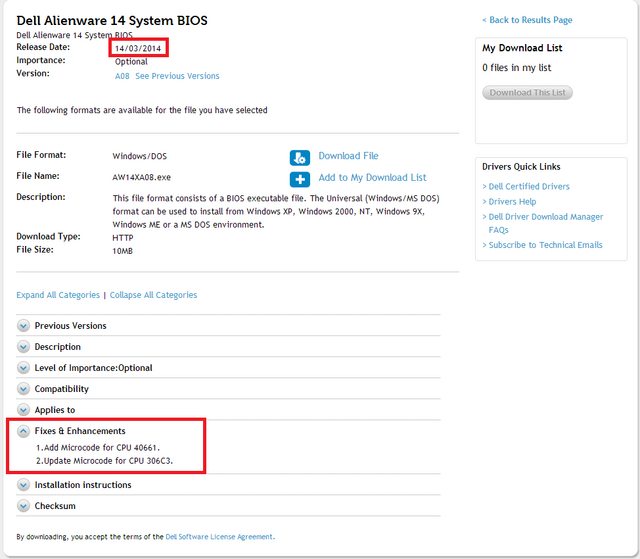640x559 pixels.
Task: Click Add to My Download List link
Action: pos(372,177)
